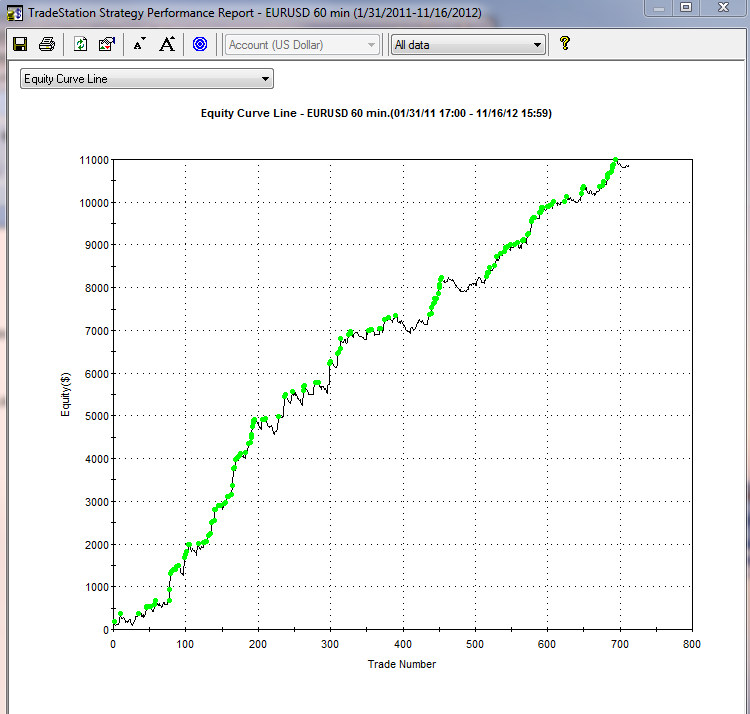This screenshot has height=714, width=750.
Task: Click the blue circular target icon
Action: tap(199, 44)
